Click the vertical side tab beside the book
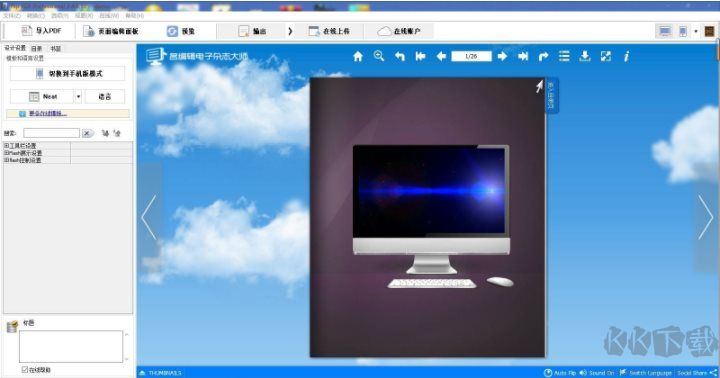 551,96
